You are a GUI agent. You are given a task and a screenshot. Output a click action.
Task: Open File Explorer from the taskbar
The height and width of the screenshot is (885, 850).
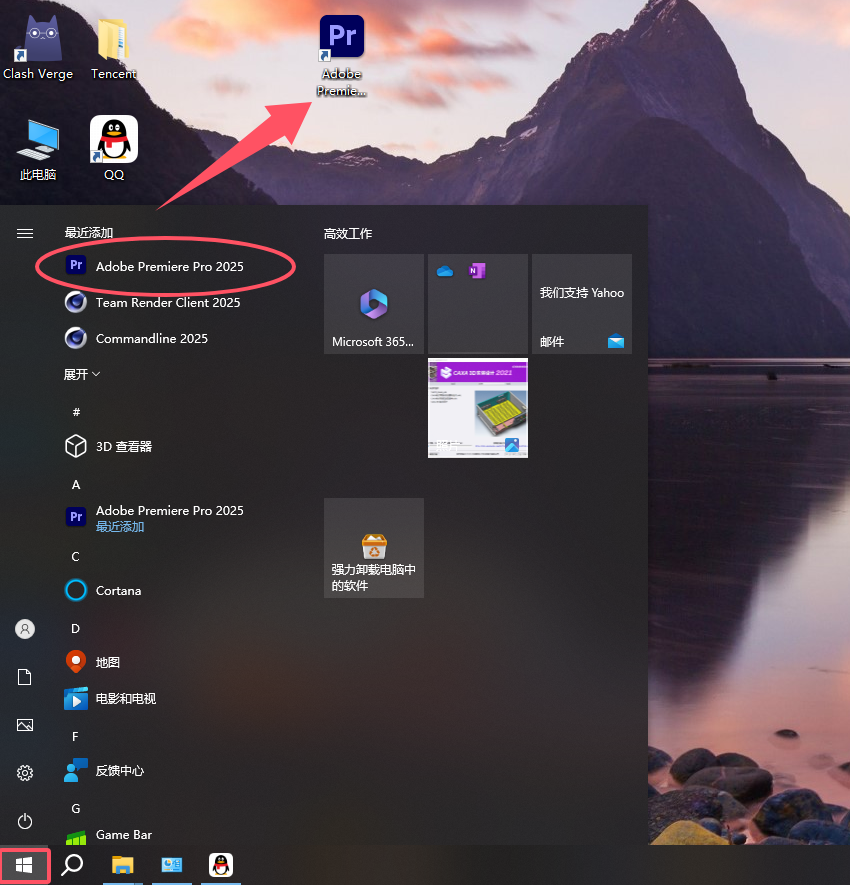coord(122,865)
